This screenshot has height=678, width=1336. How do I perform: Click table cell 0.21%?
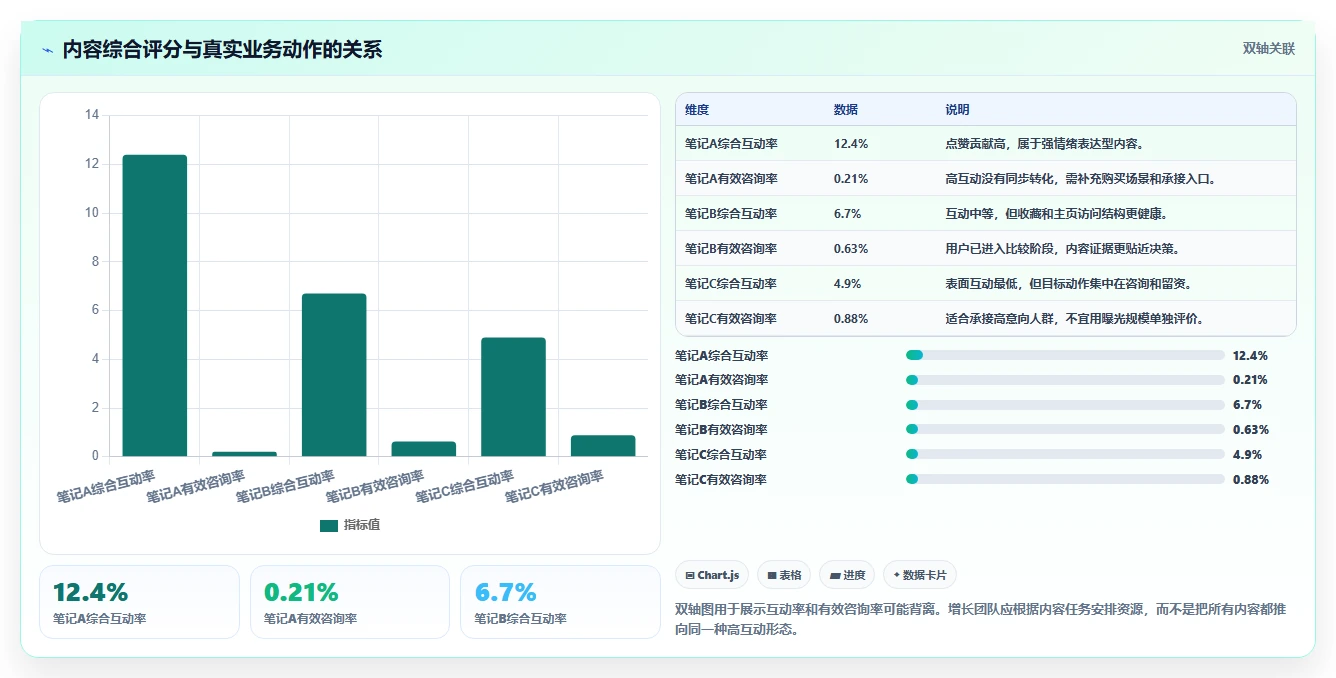(851, 179)
